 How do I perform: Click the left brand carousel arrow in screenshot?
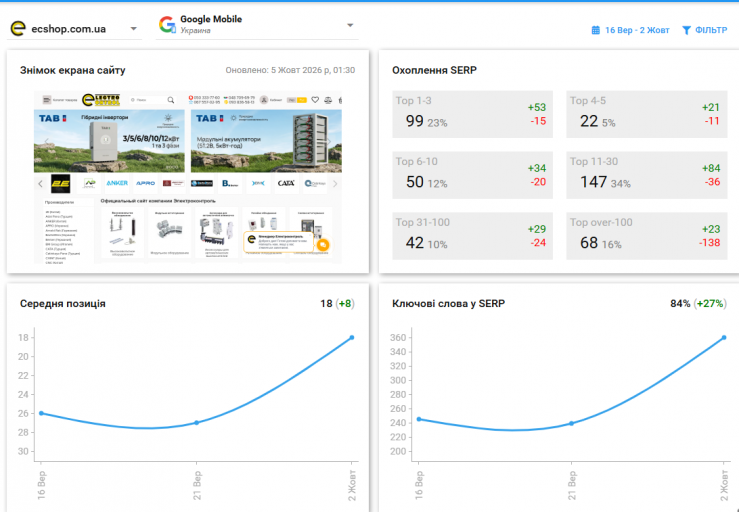[x=40, y=183]
